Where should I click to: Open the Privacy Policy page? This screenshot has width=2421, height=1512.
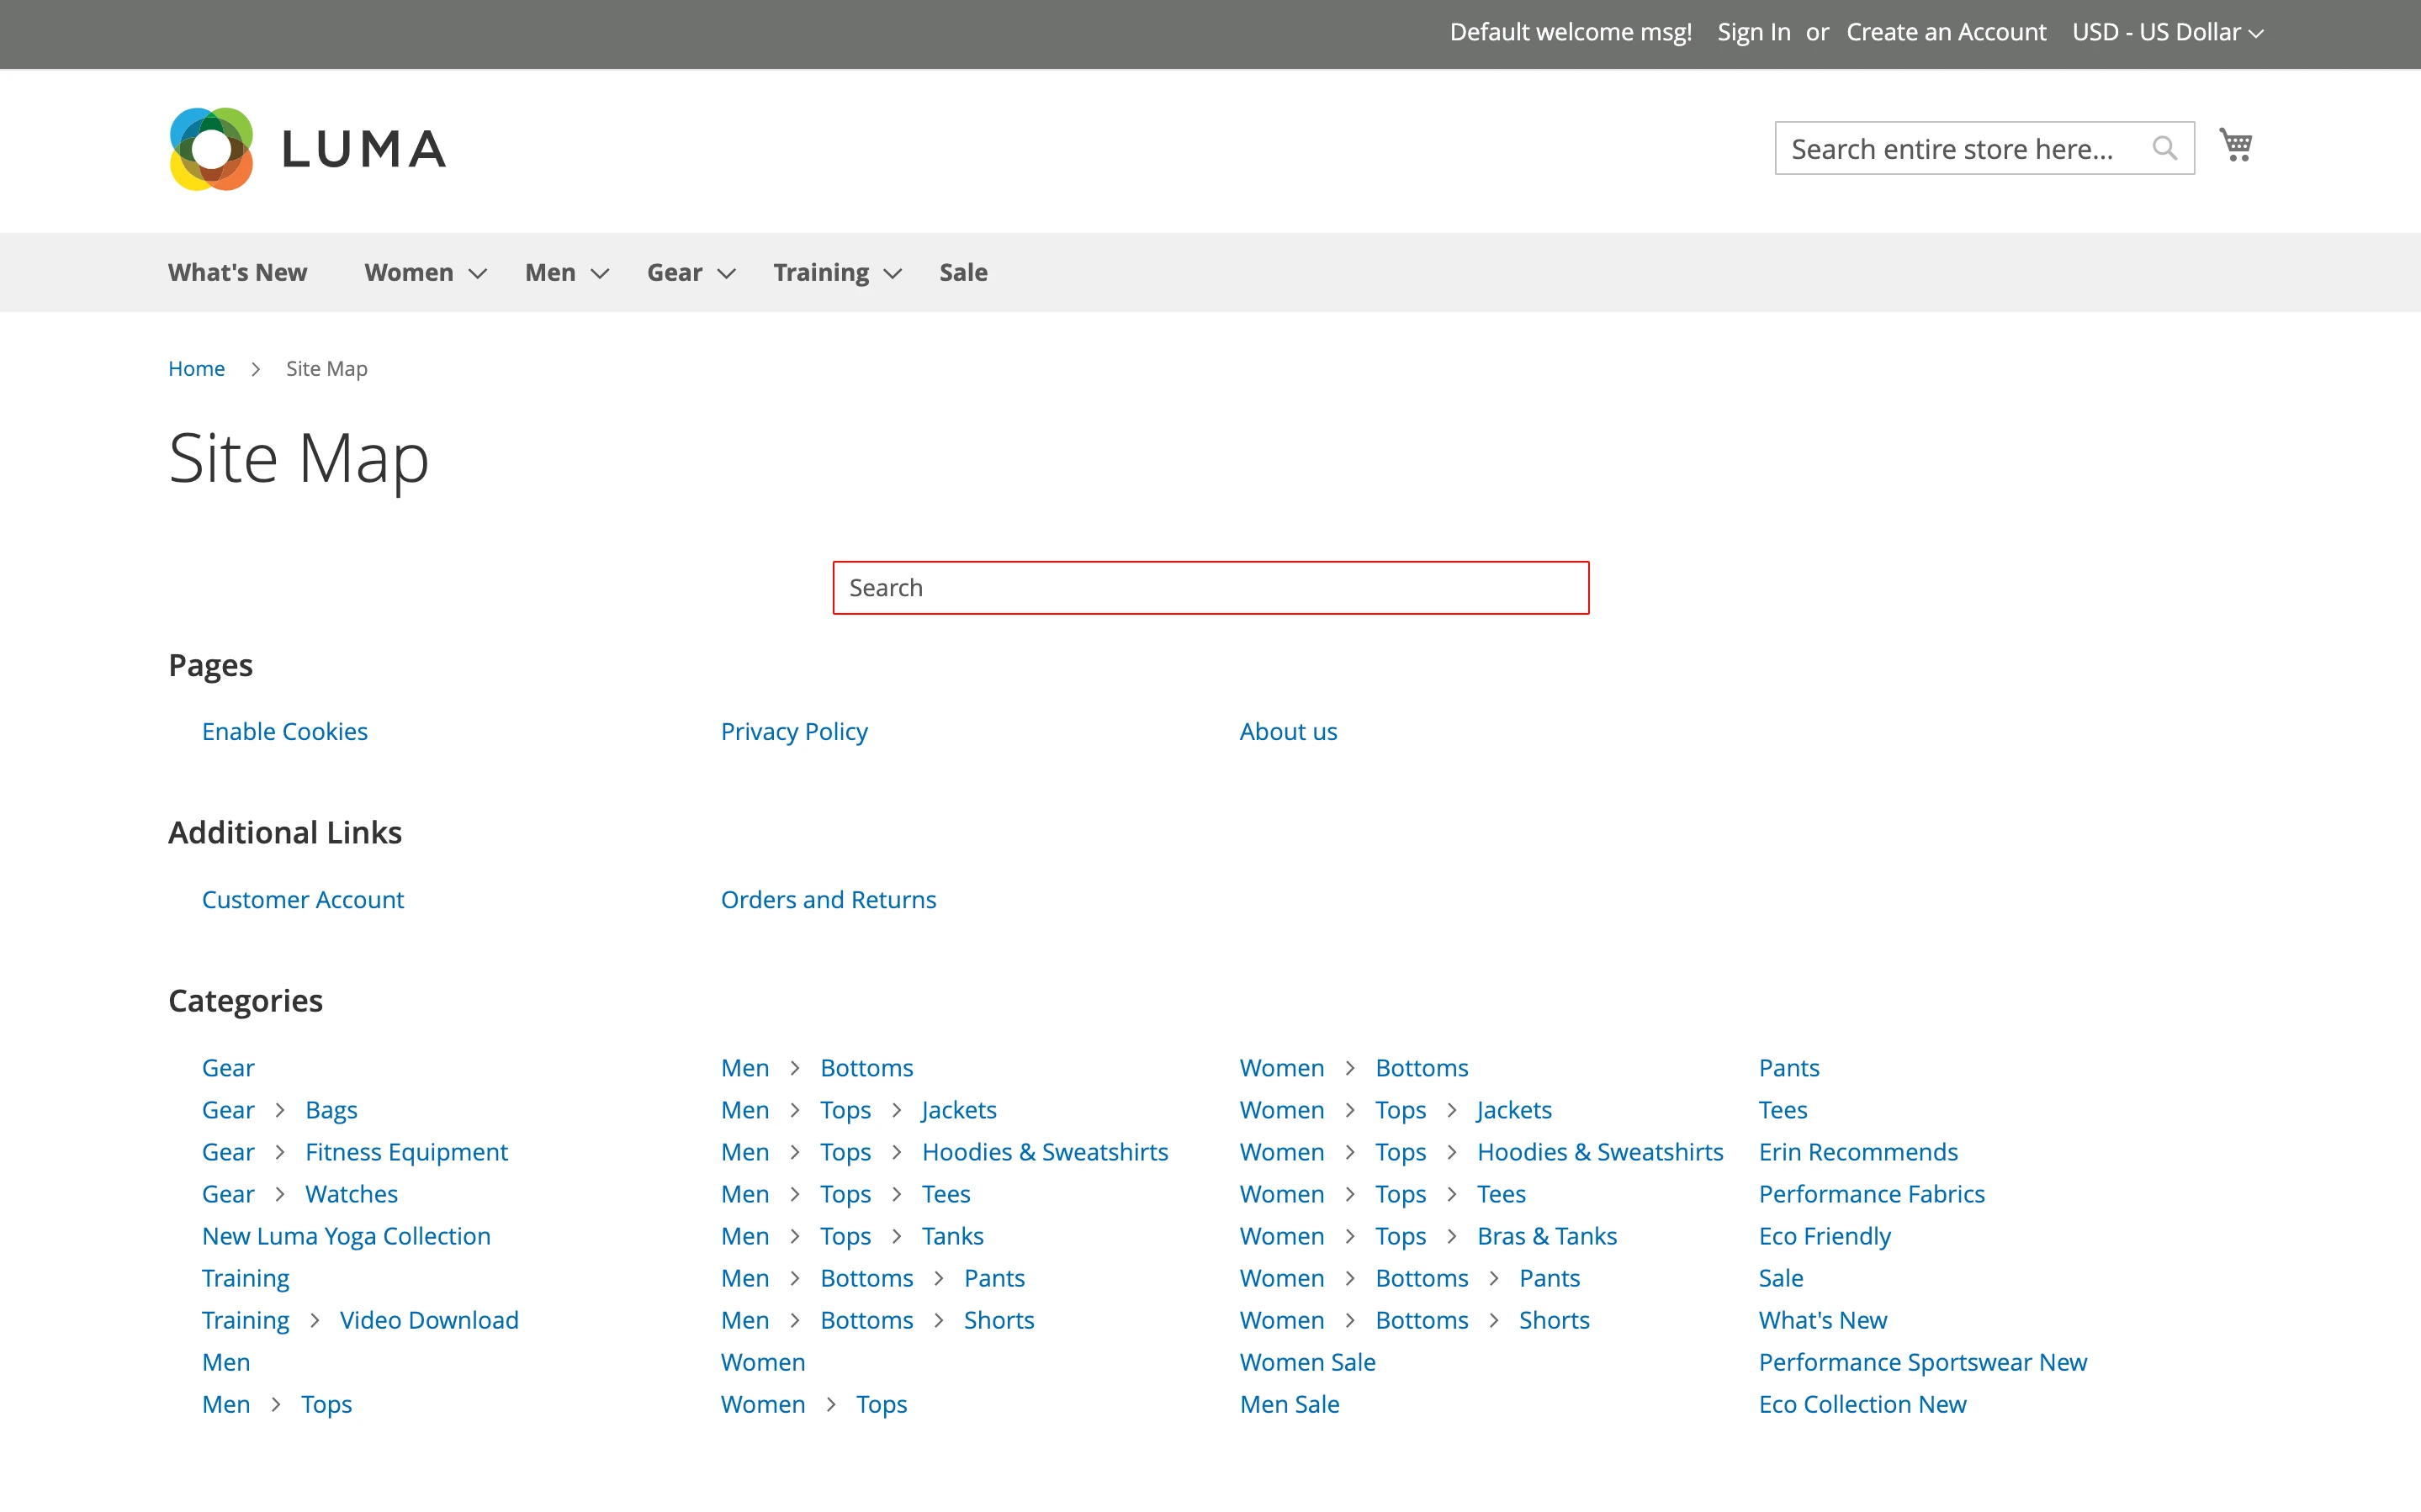pos(793,731)
